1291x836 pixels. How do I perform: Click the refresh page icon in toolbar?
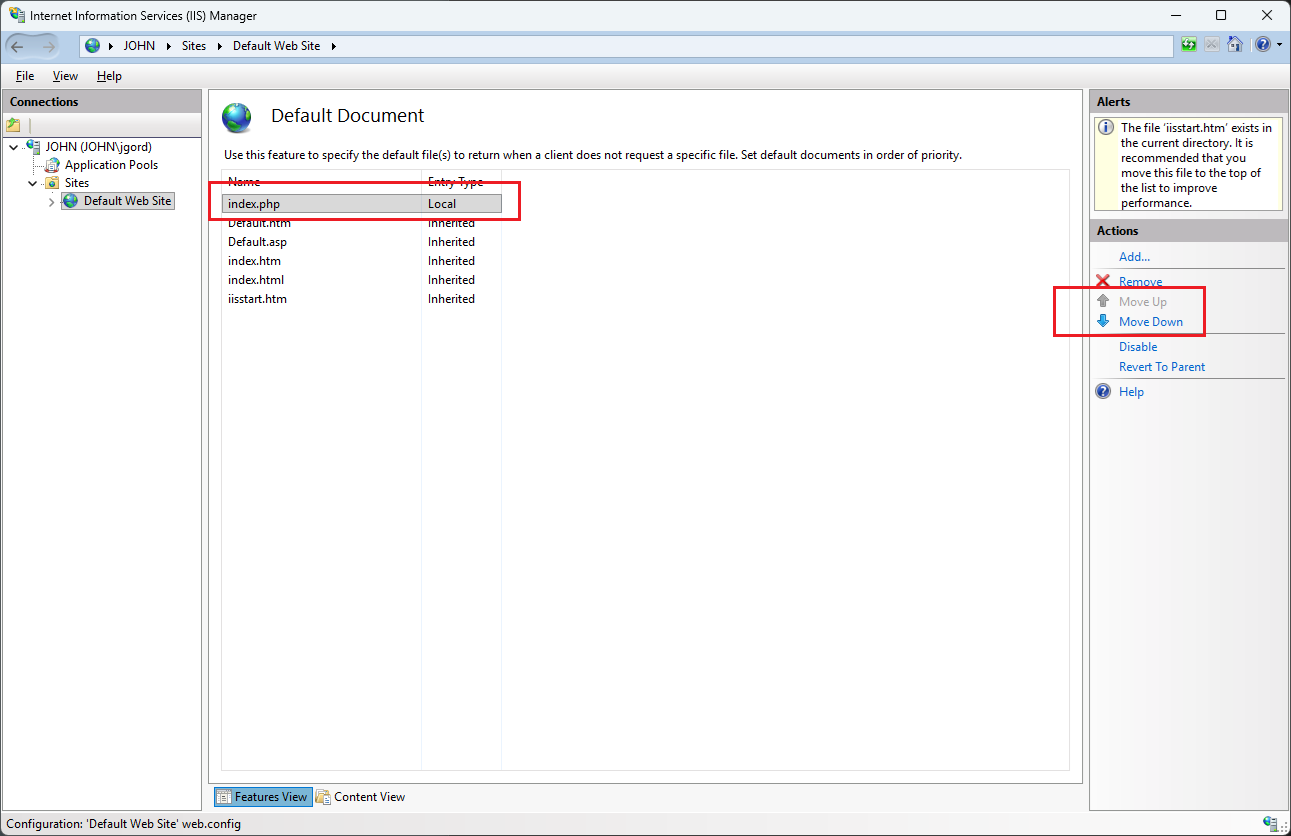tap(1188, 45)
